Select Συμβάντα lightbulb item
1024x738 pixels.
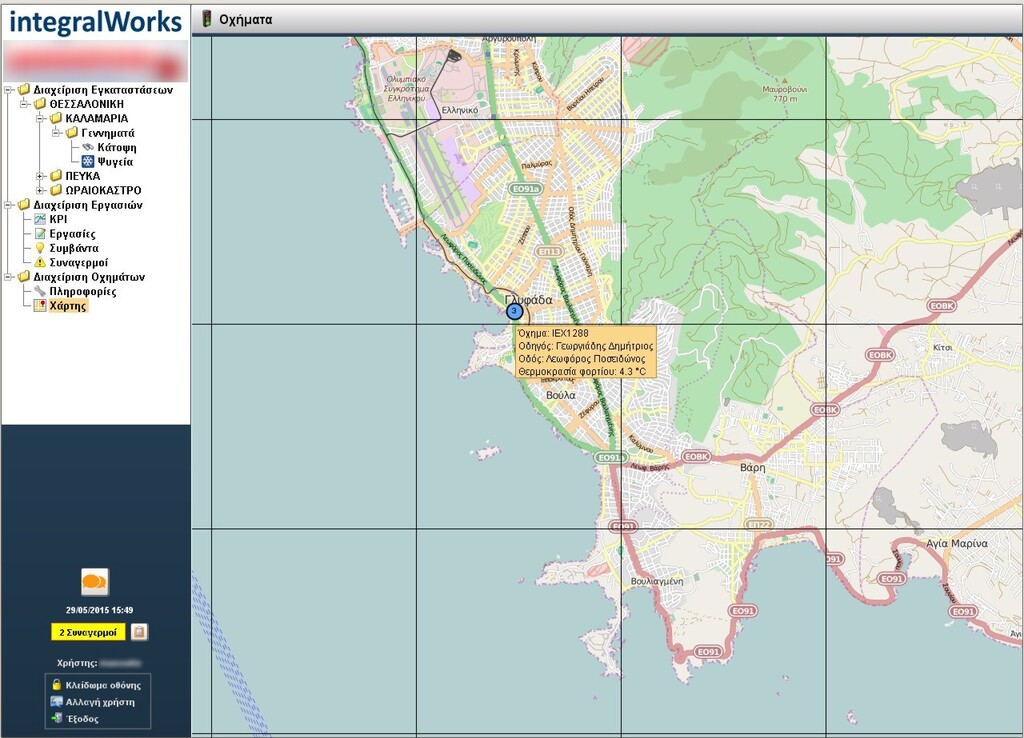(73, 248)
